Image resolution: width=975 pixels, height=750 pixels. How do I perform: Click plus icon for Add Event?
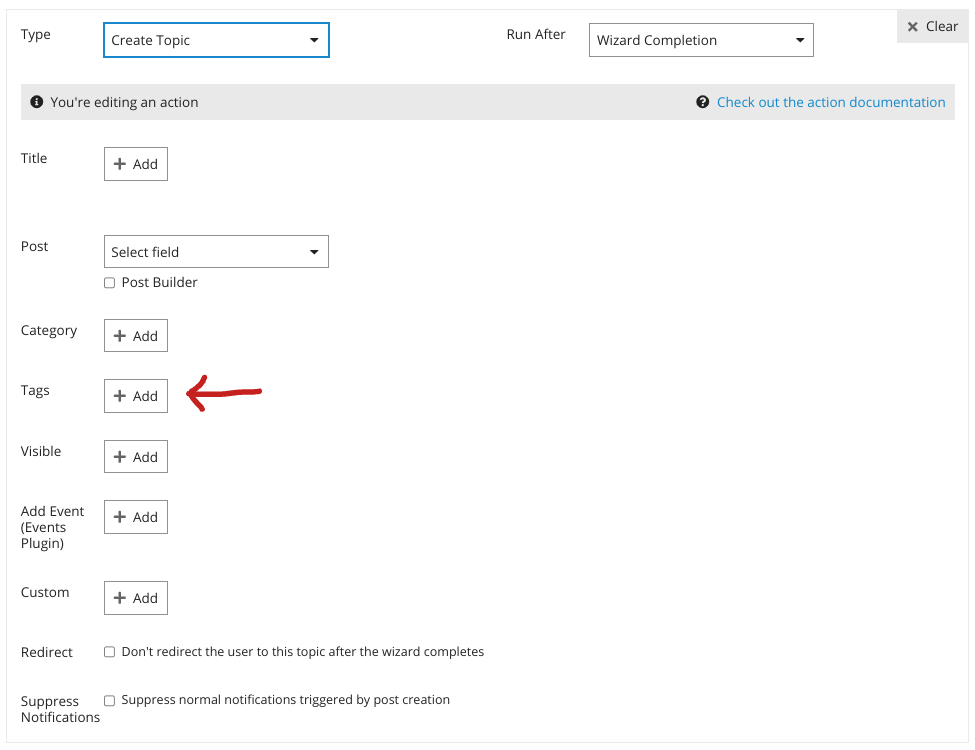[x=120, y=517]
